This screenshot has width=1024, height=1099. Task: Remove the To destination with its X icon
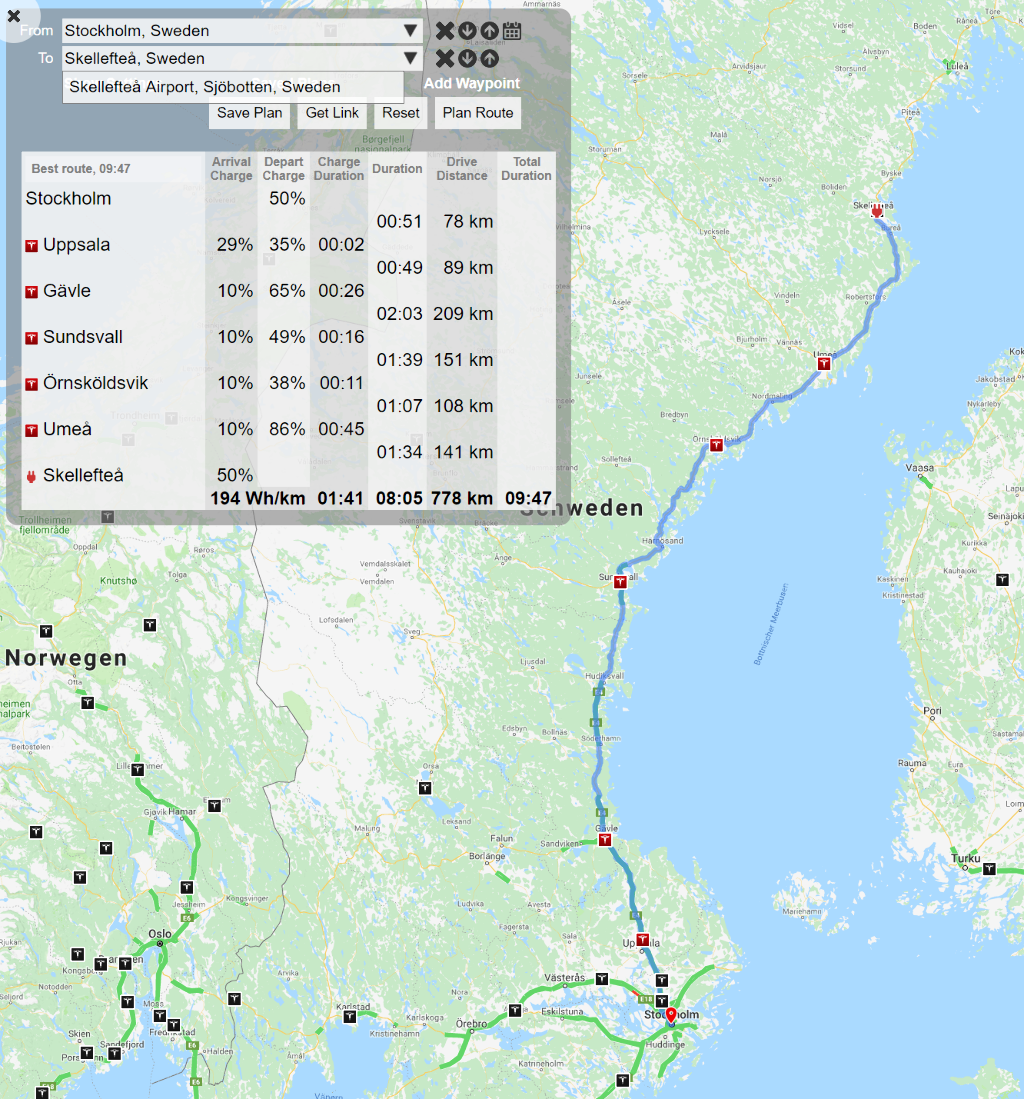[x=444, y=58]
